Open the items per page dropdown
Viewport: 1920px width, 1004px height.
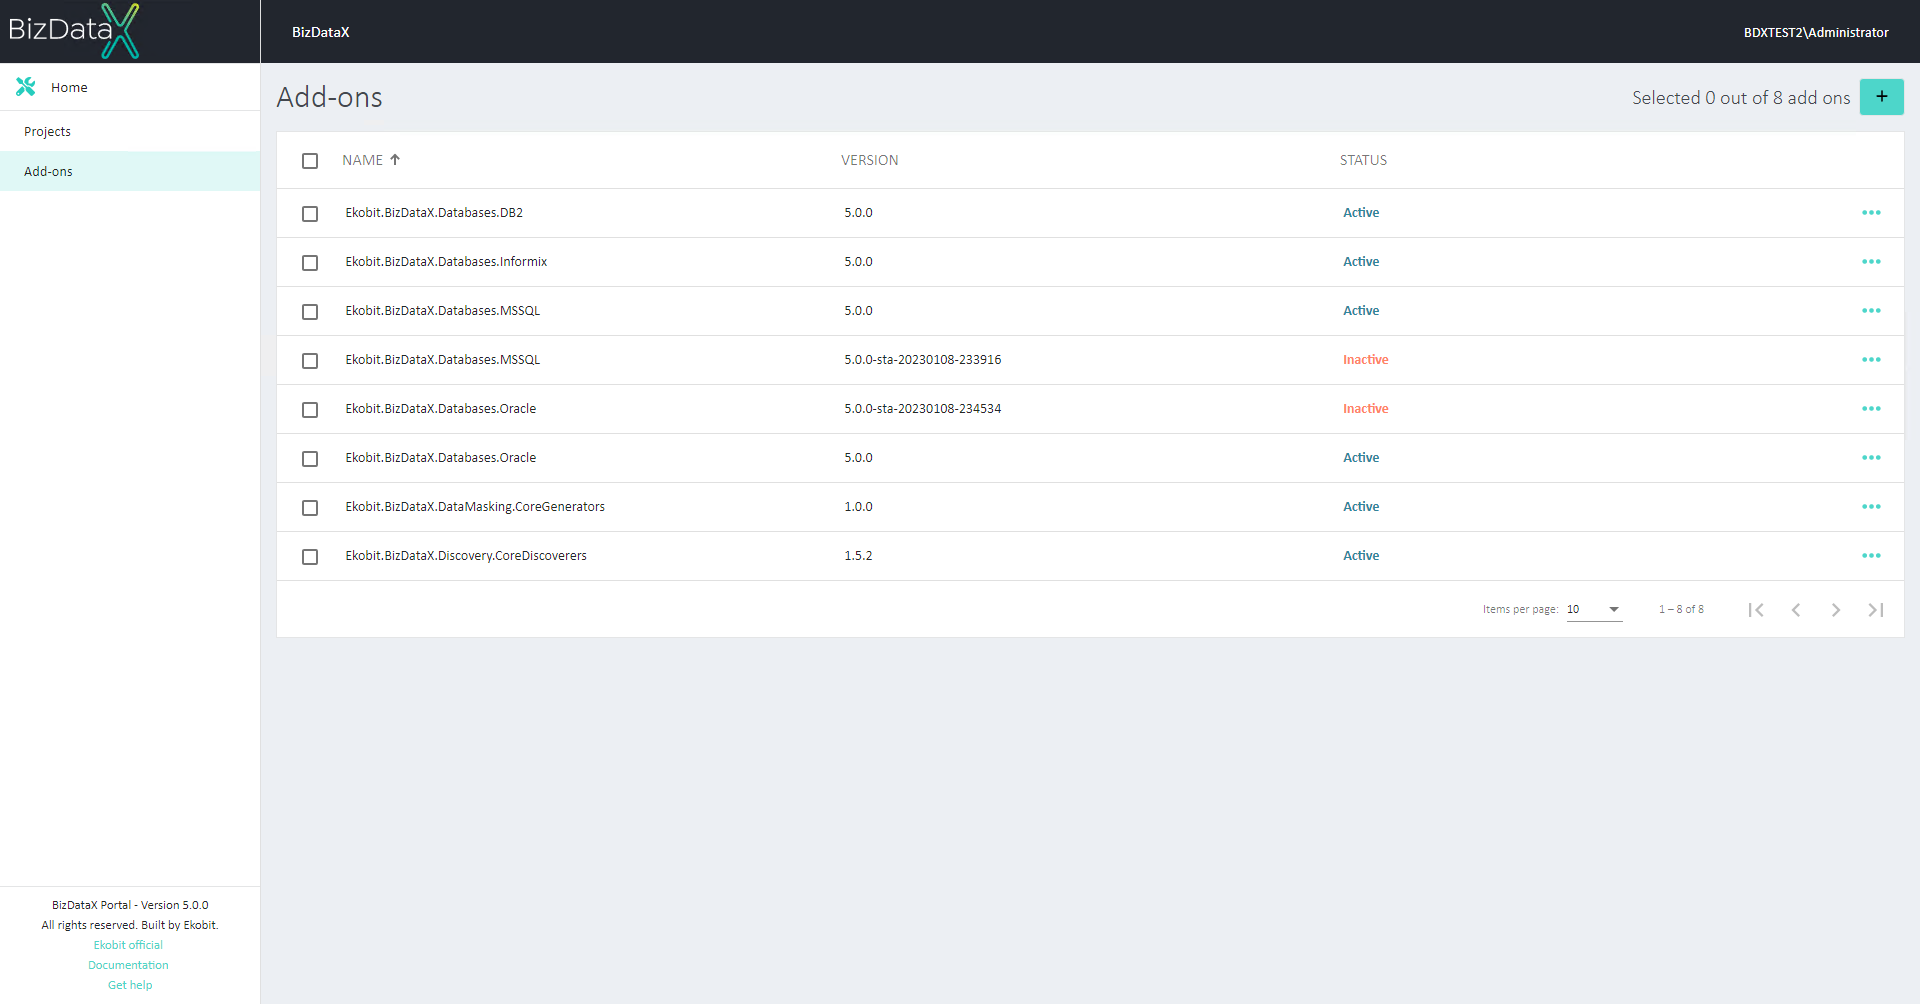tap(1594, 610)
